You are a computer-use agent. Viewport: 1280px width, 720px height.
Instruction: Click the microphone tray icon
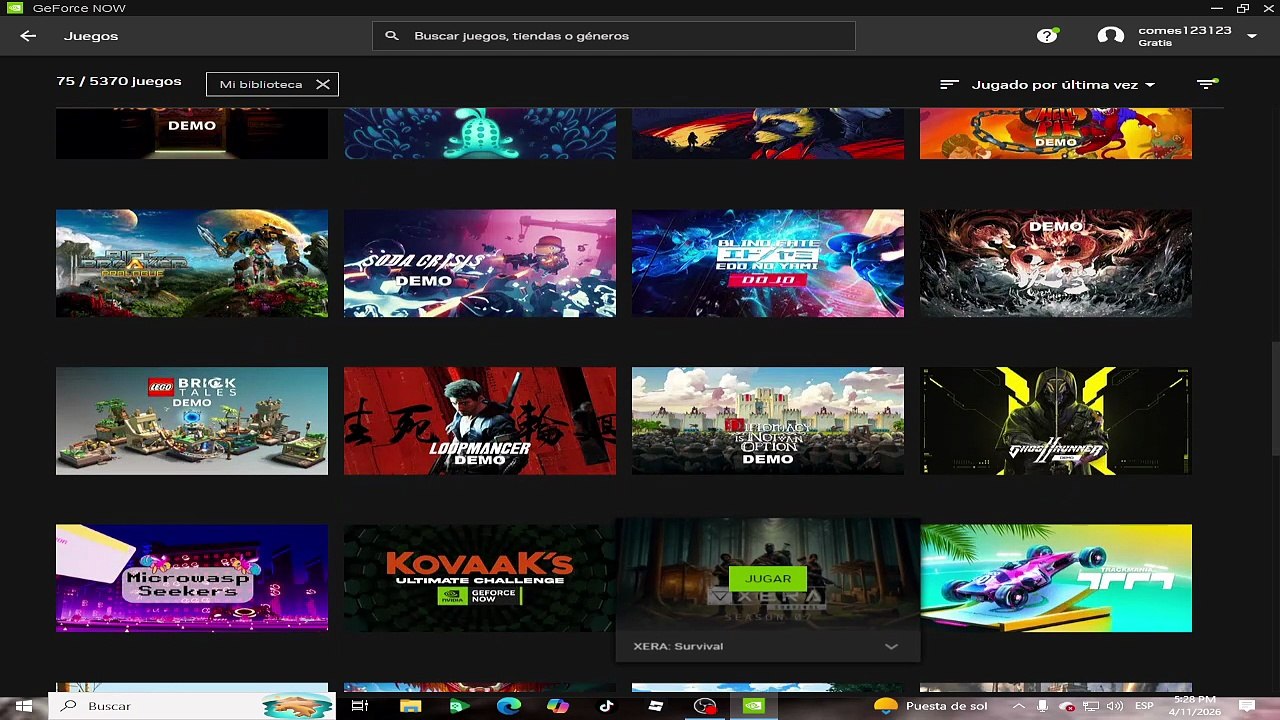[1043, 706]
